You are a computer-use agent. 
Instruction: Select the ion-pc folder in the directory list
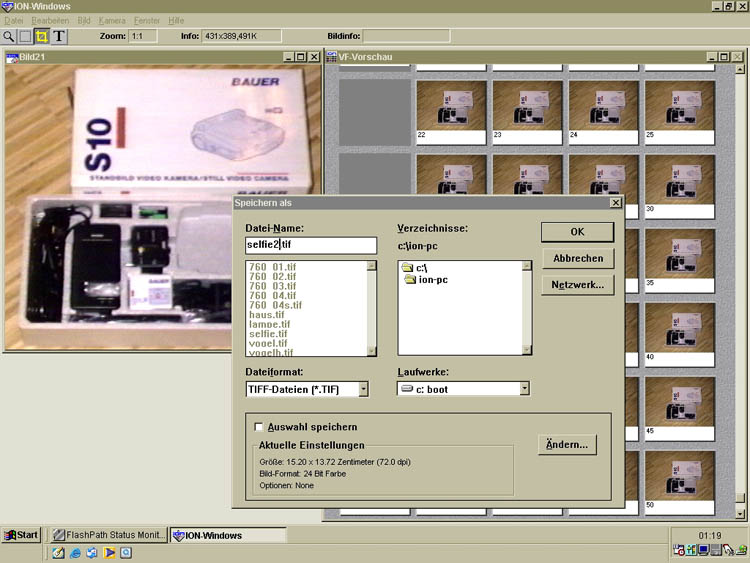(x=426, y=279)
